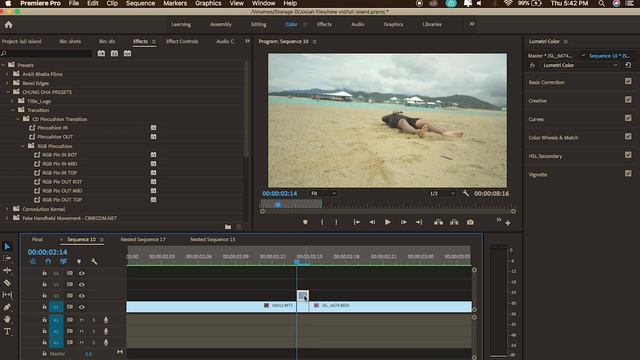The width and height of the screenshot is (640, 360).
Task: Click the Effects search field
Action: 47,53
